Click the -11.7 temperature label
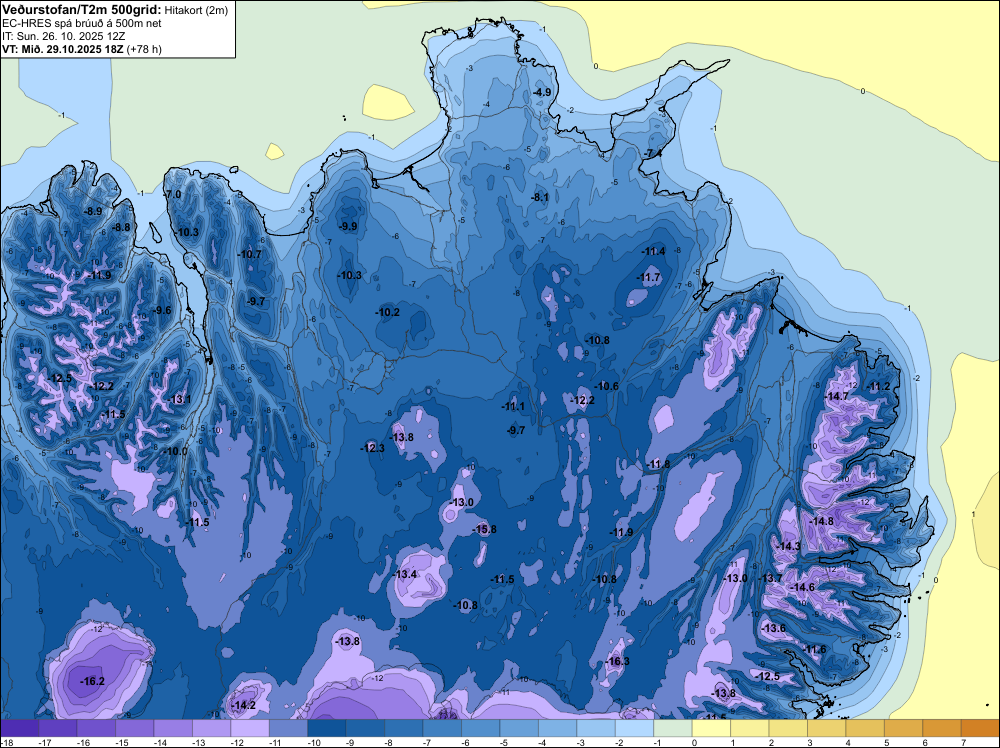Viewport: 1000px width, 748px height. [649, 277]
